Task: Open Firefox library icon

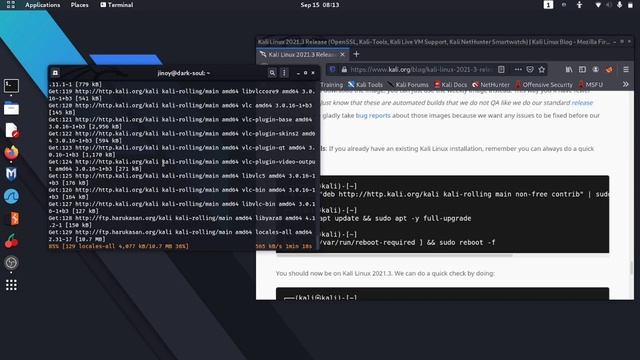Action: click(x=569, y=69)
